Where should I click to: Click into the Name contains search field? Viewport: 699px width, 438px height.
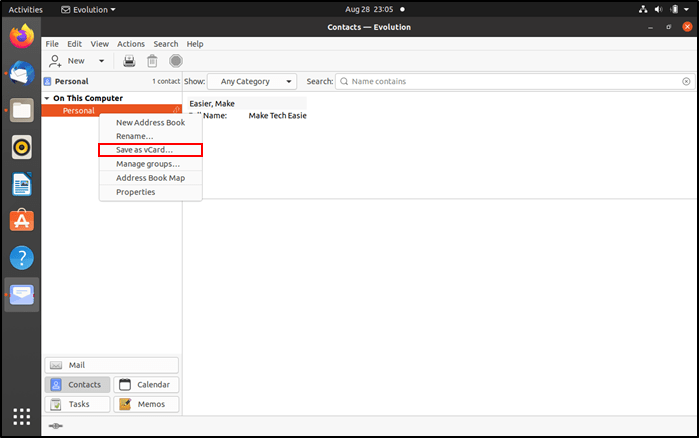[515, 82]
